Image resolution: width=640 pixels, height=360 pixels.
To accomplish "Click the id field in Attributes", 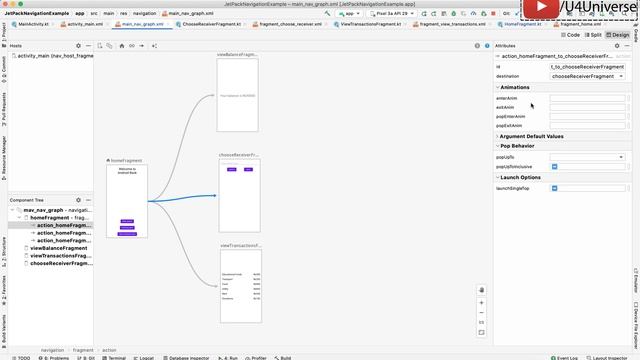I will click(587, 67).
